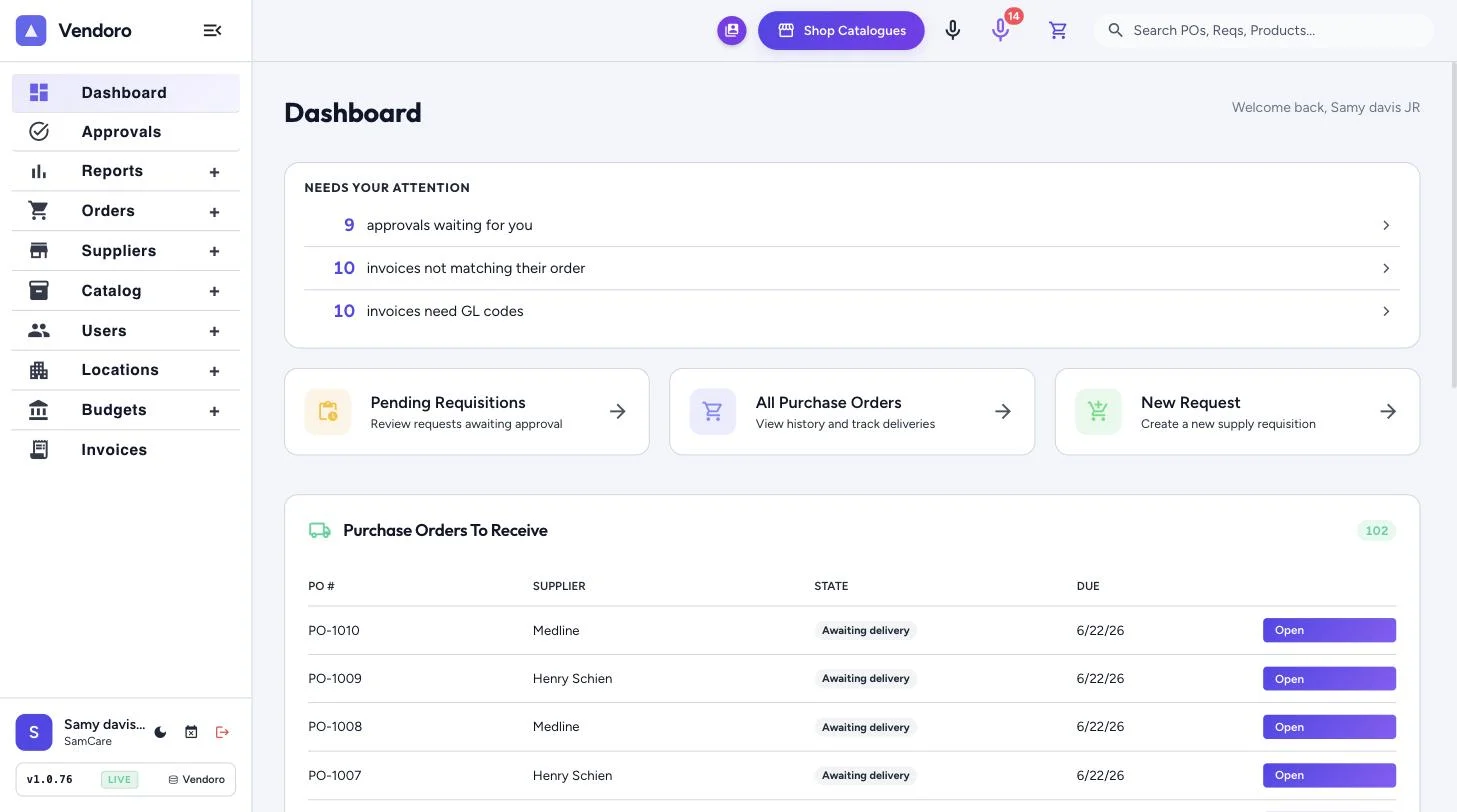Expand the Users submenu plus
Screen dimensions: 1457x812
tap(214, 331)
